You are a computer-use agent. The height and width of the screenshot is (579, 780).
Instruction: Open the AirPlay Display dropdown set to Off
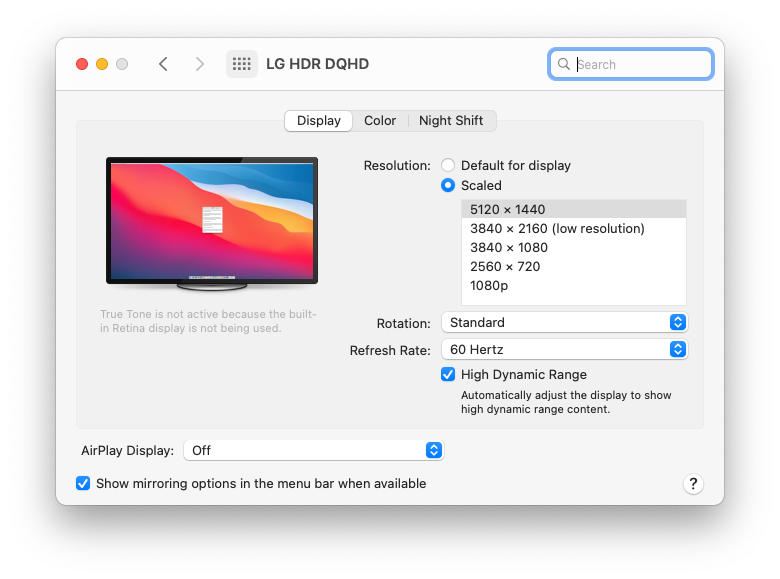313,450
